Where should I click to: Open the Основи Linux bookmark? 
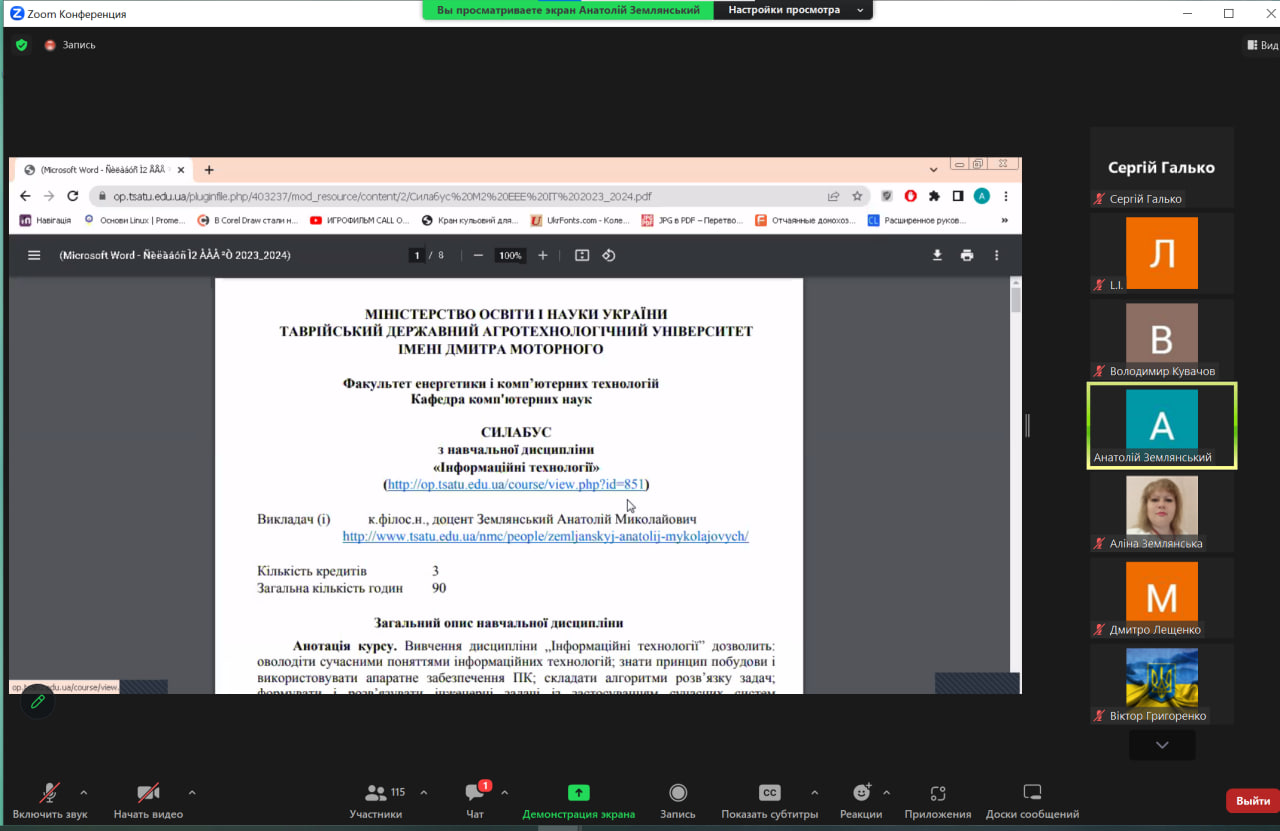click(135, 220)
